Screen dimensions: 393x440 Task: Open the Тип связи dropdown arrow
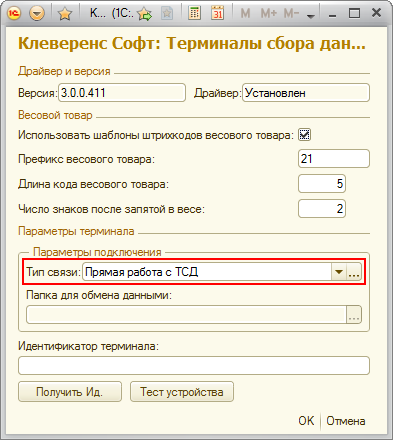click(x=339, y=272)
